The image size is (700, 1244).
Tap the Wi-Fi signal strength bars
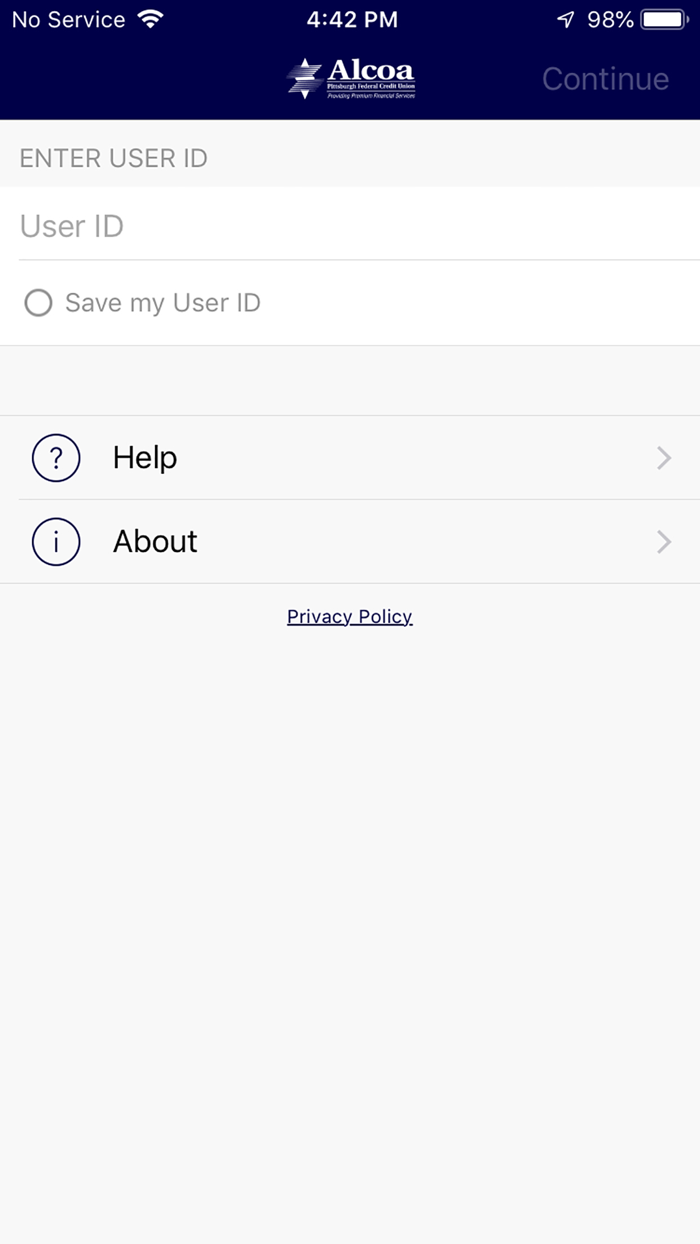(x=150, y=18)
